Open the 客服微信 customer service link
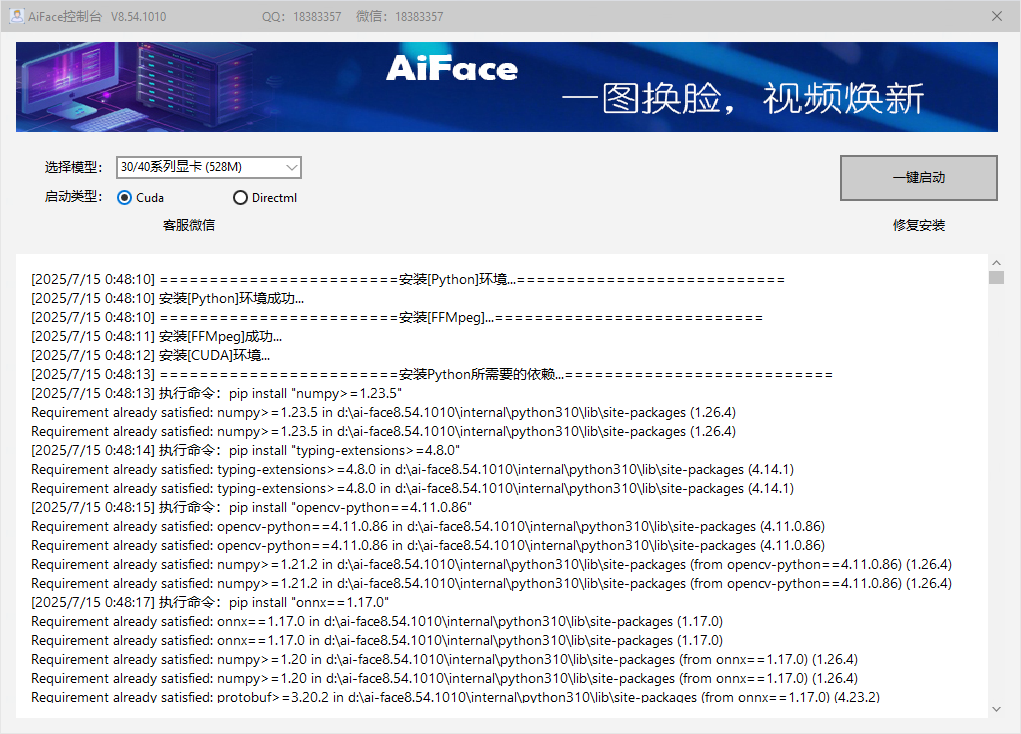Screen dimensions: 1021x734 pyautogui.click(x=188, y=225)
